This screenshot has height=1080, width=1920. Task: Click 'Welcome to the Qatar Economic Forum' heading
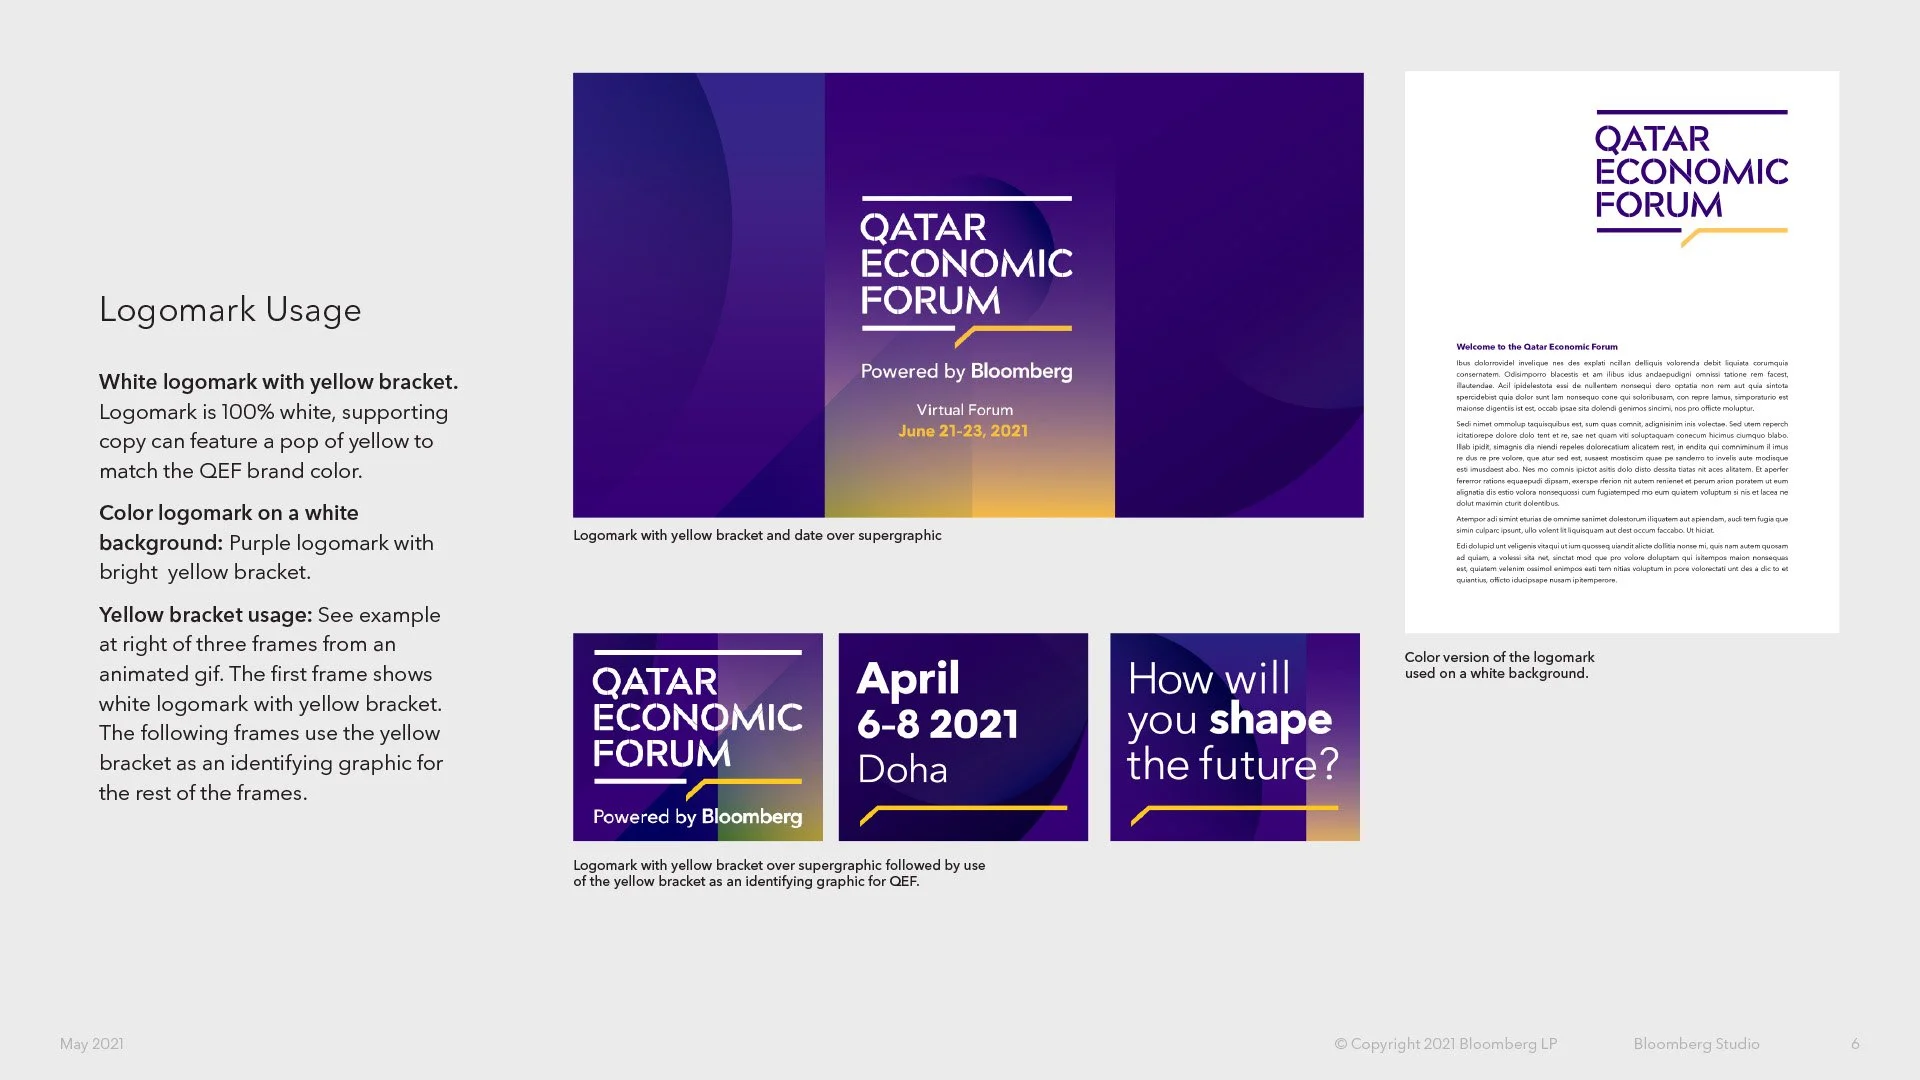click(x=1537, y=347)
